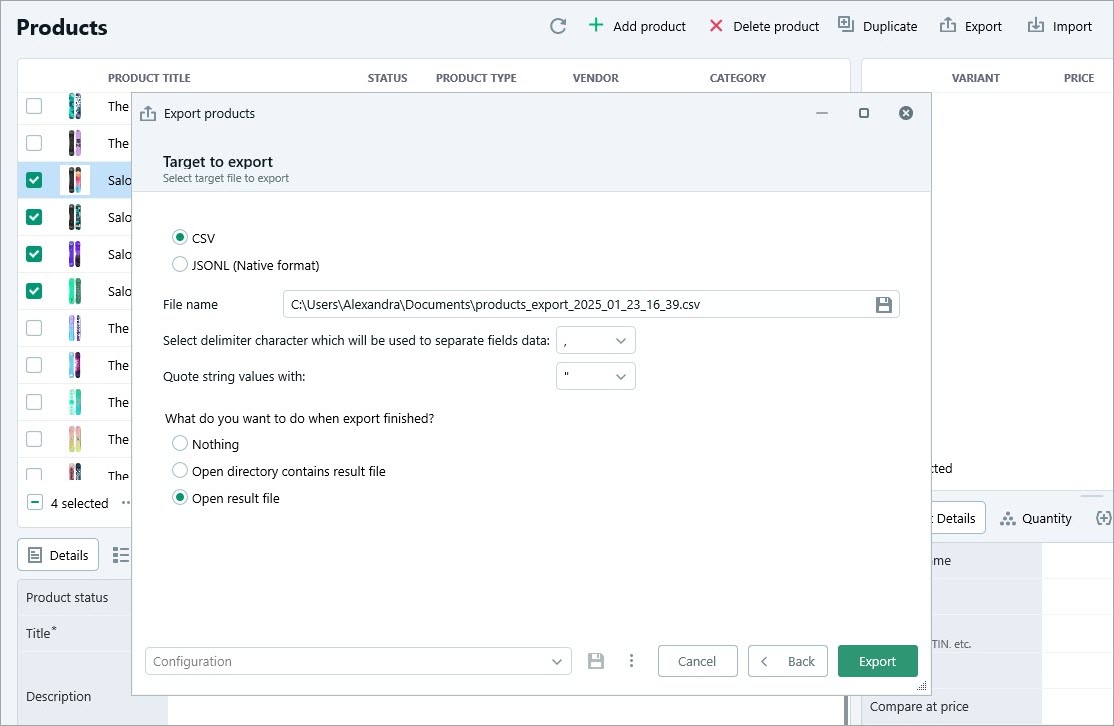
Task: Click the PRODUCT TYPE column header
Action: [x=476, y=78]
